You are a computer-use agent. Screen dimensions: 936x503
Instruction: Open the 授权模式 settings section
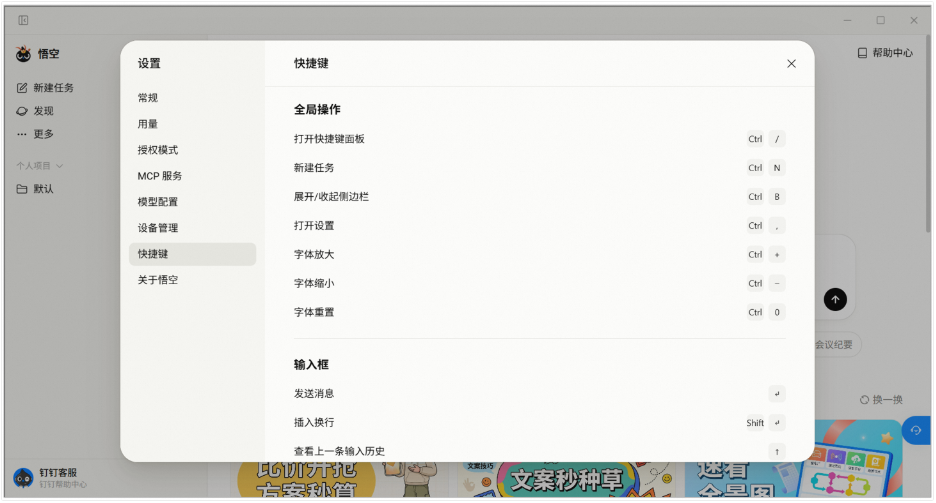tap(192, 150)
